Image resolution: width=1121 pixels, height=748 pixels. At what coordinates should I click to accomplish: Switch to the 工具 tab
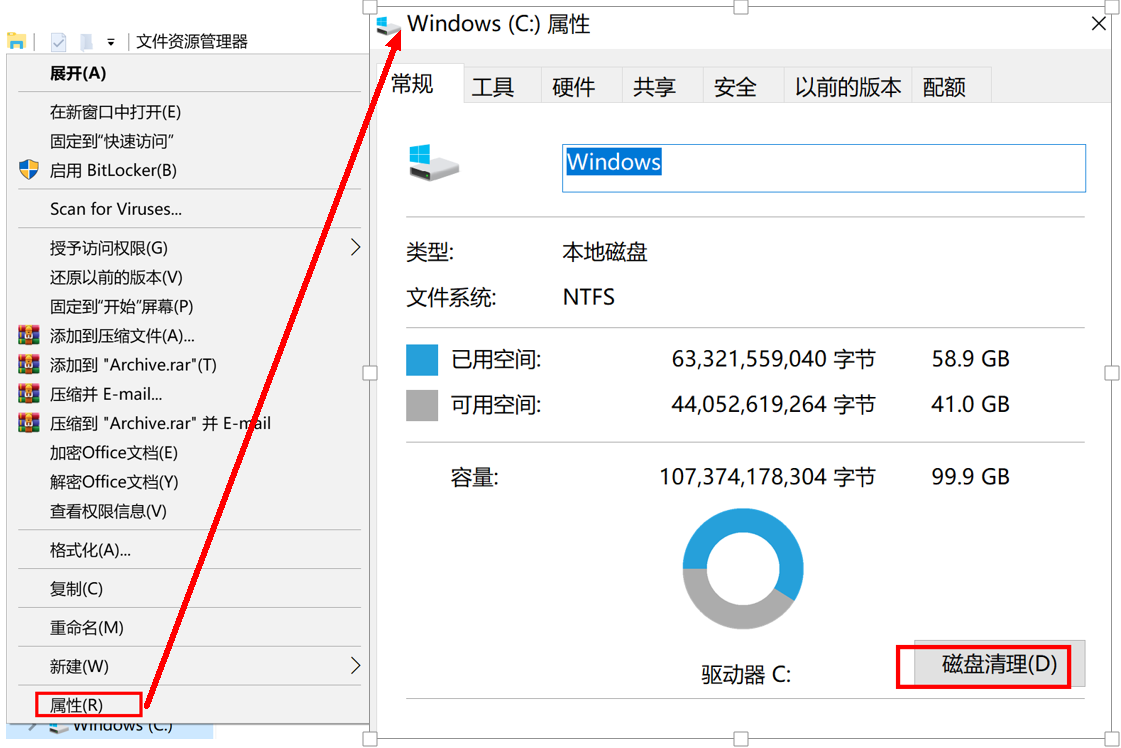(x=493, y=87)
